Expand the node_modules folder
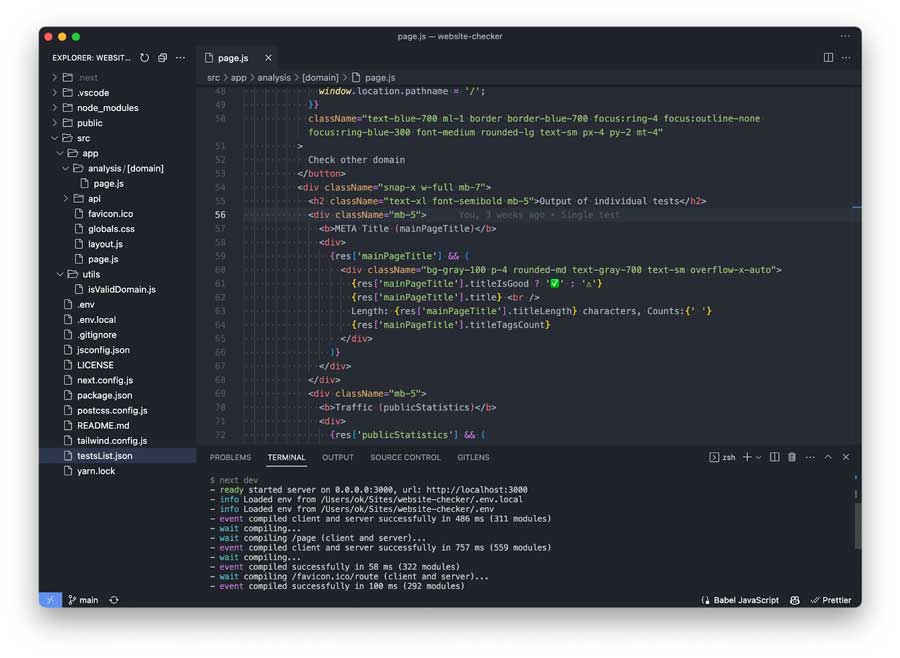 point(107,108)
